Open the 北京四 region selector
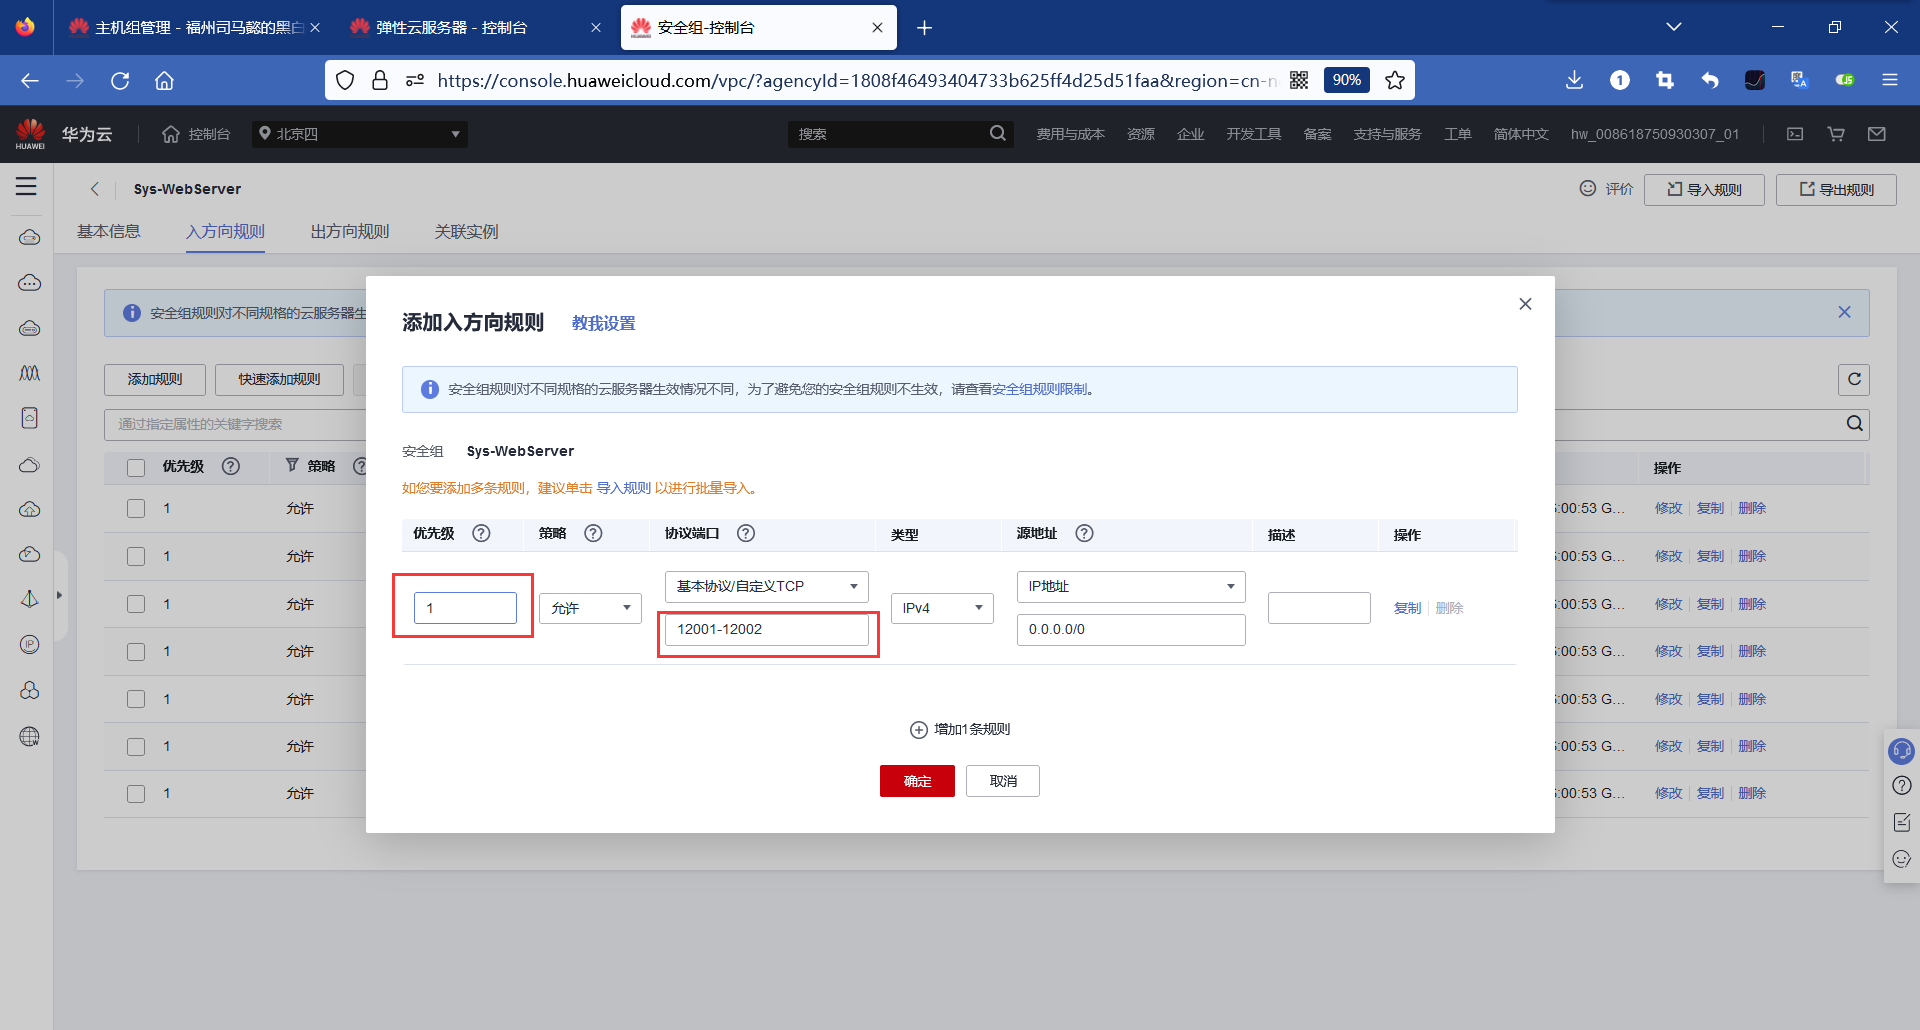The height and width of the screenshot is (1030, 1920). 360,134
